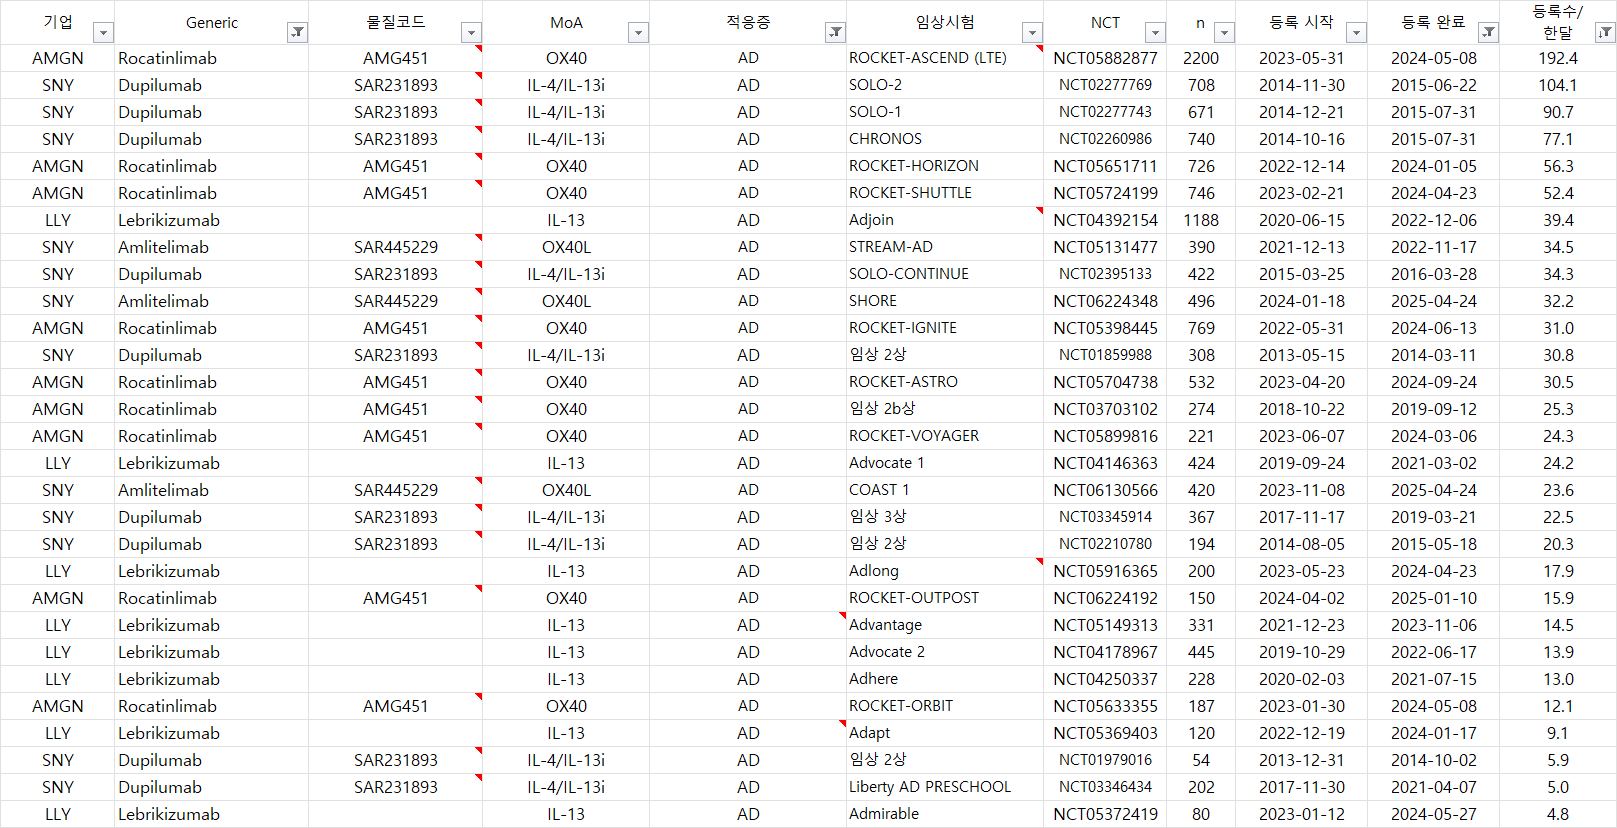
Task: Select the 192.4 monthly enrollment cell
Action: [x=1558, y=58]
